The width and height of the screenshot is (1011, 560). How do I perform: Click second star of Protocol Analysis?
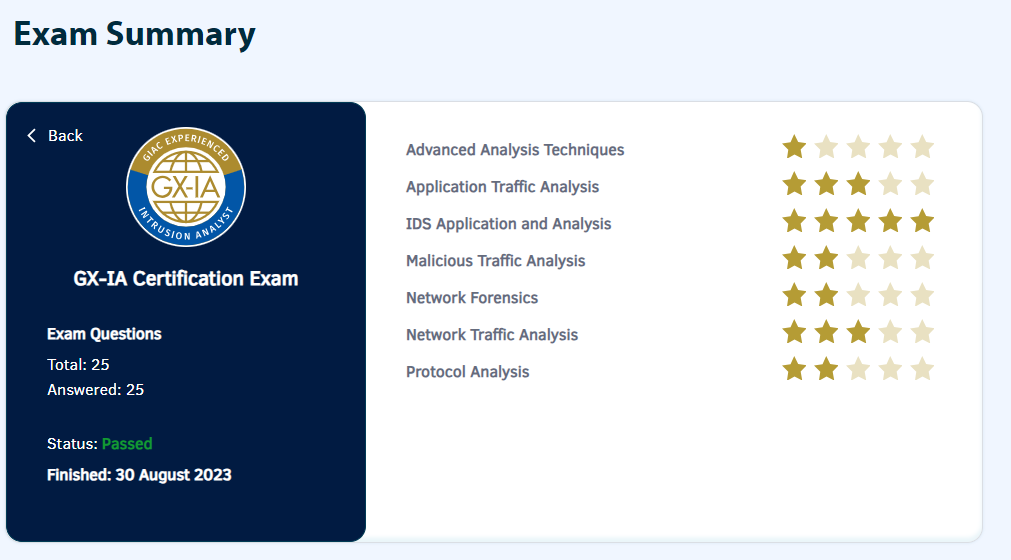tap(827, 369)
